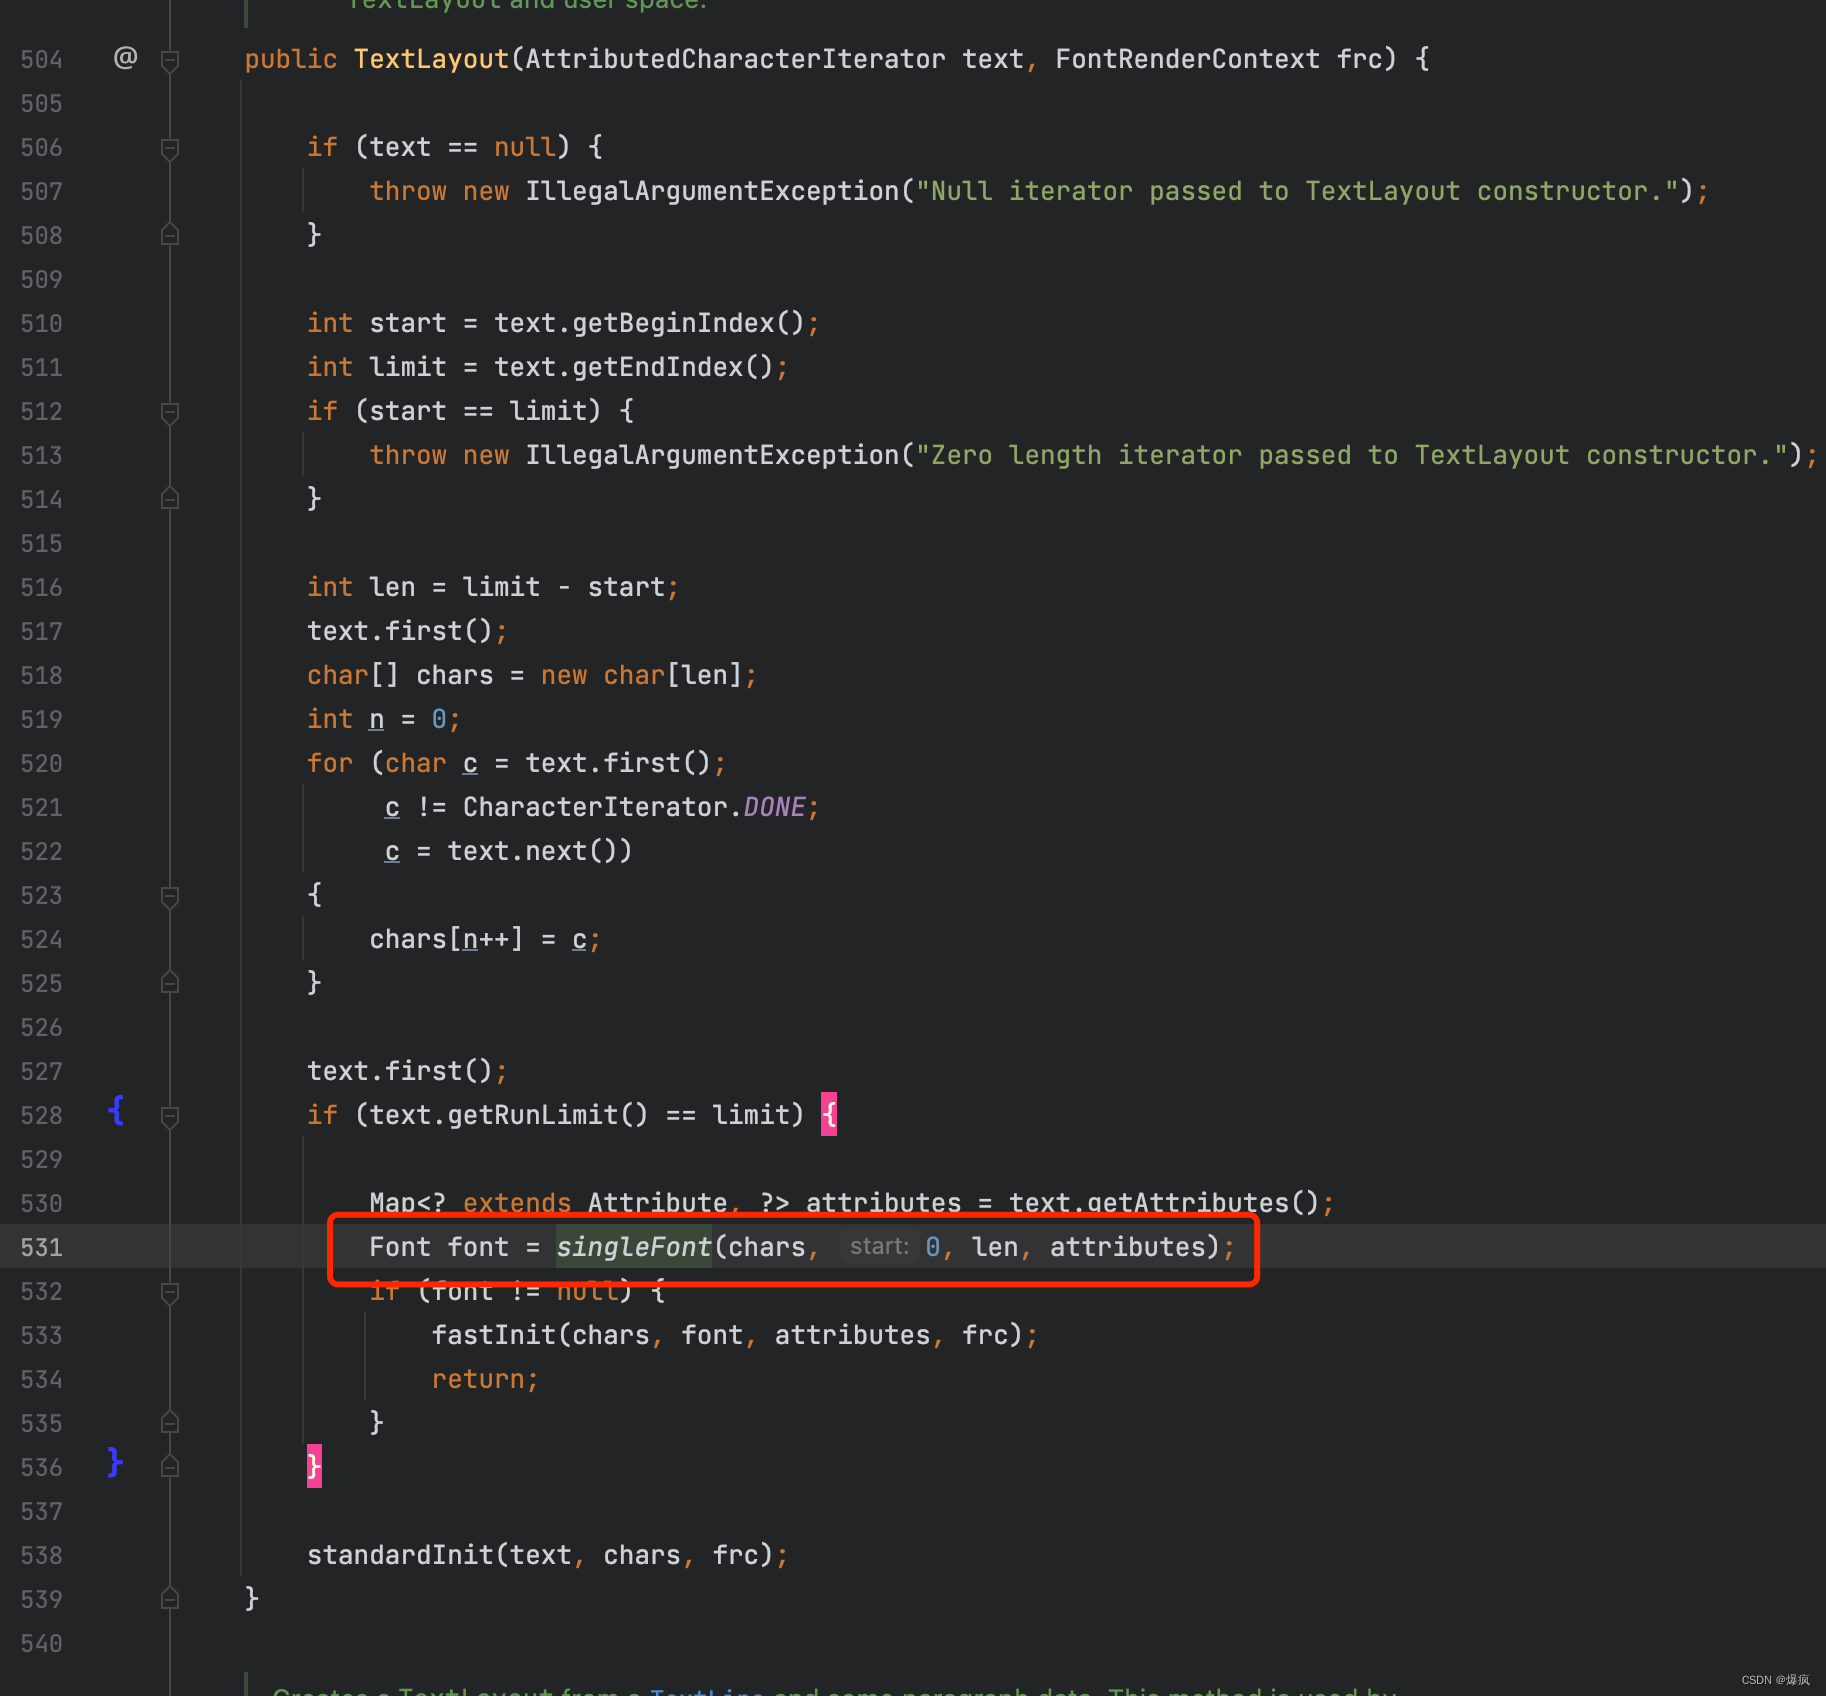The height and width of the screenshot is (1696, 1826).
Task: Click fold end marker on line 535
Action: point(170,1423)
